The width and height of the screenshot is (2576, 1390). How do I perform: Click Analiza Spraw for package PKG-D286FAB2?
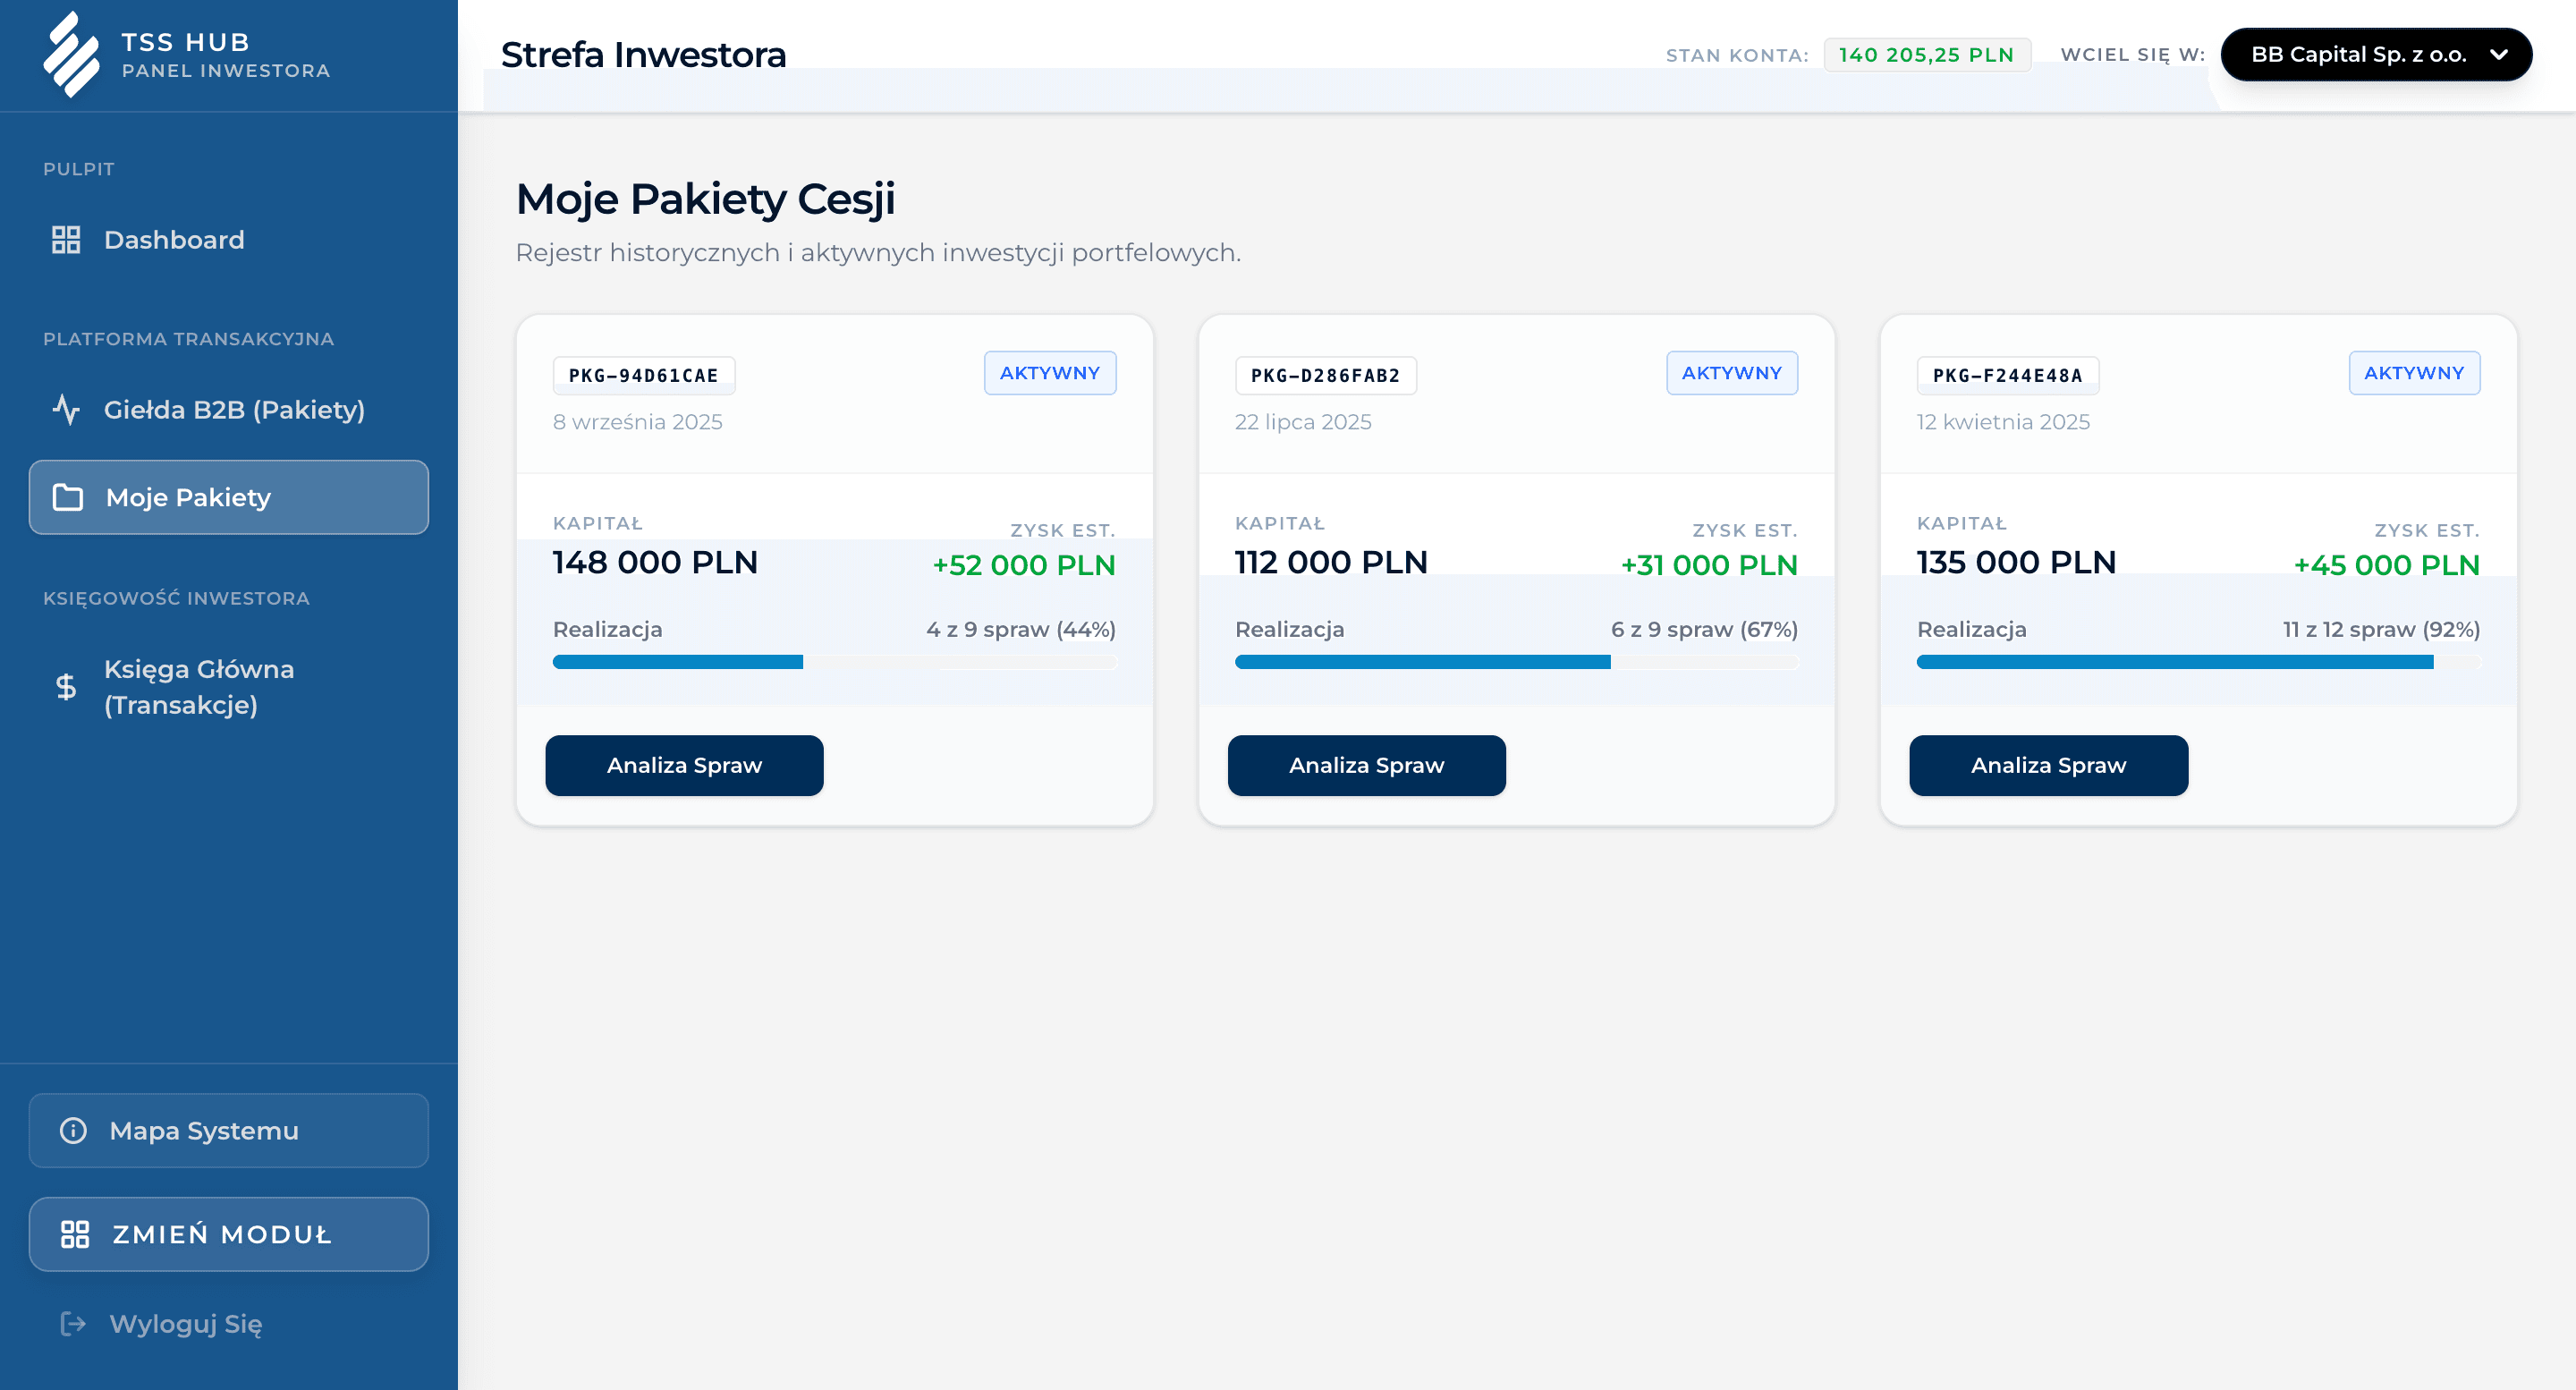pos(1366,765)
